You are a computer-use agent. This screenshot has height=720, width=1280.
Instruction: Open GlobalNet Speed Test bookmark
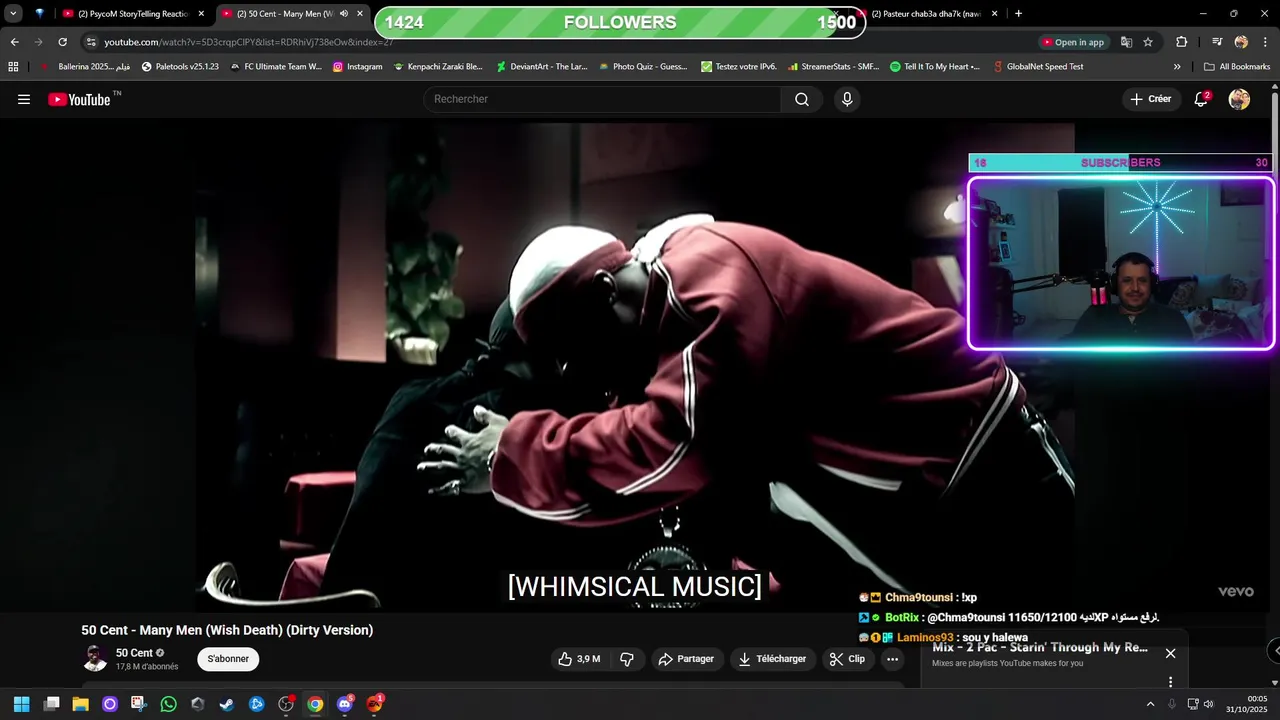(x=1038, y=67)
